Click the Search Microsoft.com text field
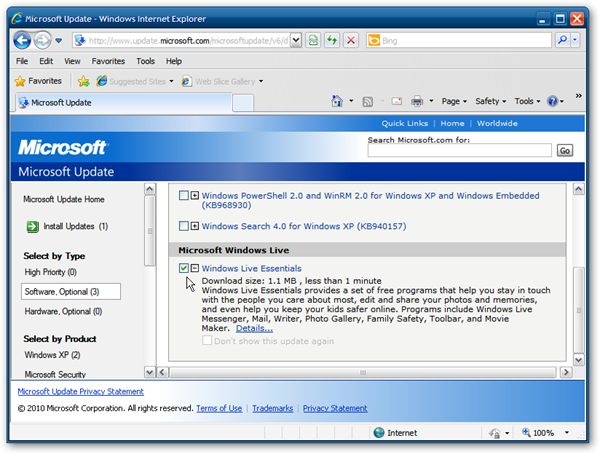This screenshot has width=600, height=454. click(459, 150)
